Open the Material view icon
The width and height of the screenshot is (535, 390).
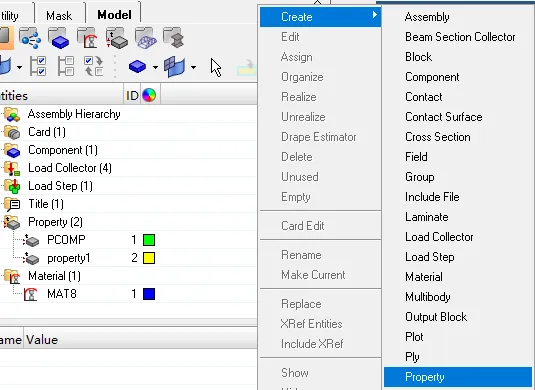[87, 38]
